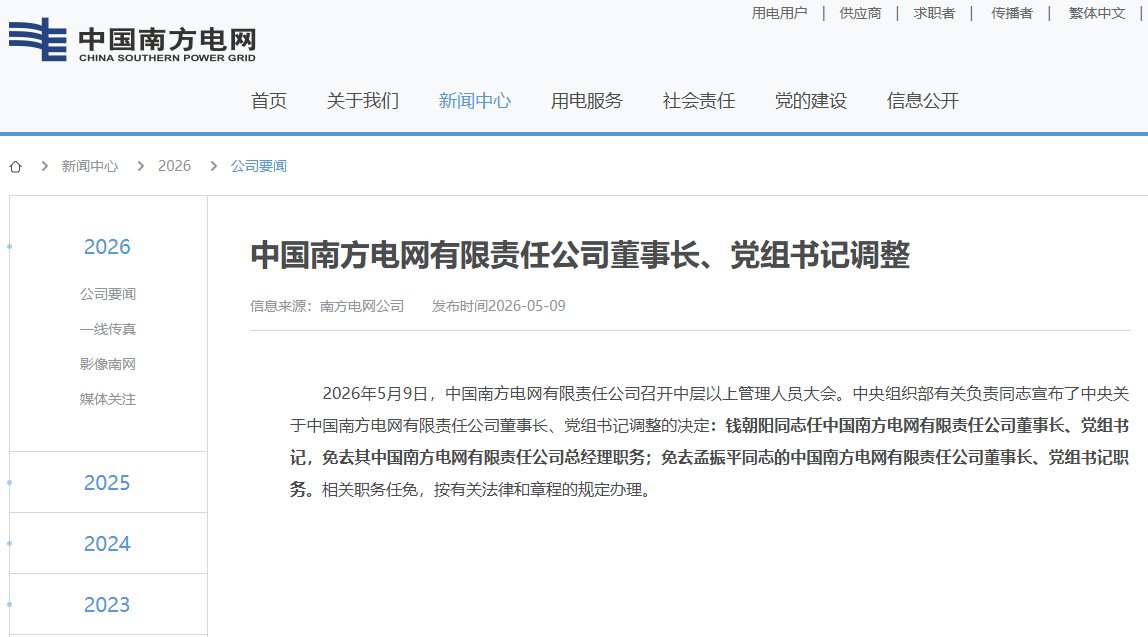The width and height of the screenshot is (1148, 637).
Task: Click 公司要闻 in breadcrumb
Action: click(258, 166)
